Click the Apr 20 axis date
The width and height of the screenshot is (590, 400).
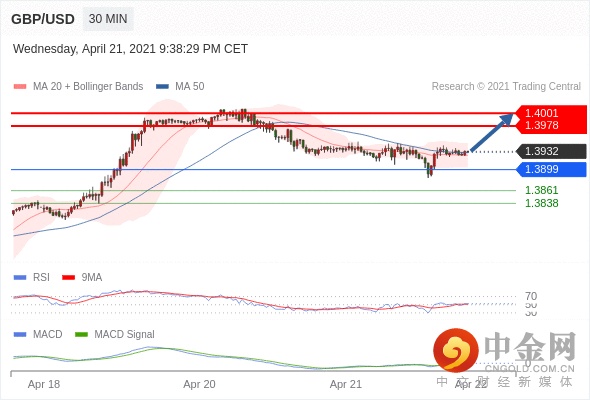(x=199, y=384)
